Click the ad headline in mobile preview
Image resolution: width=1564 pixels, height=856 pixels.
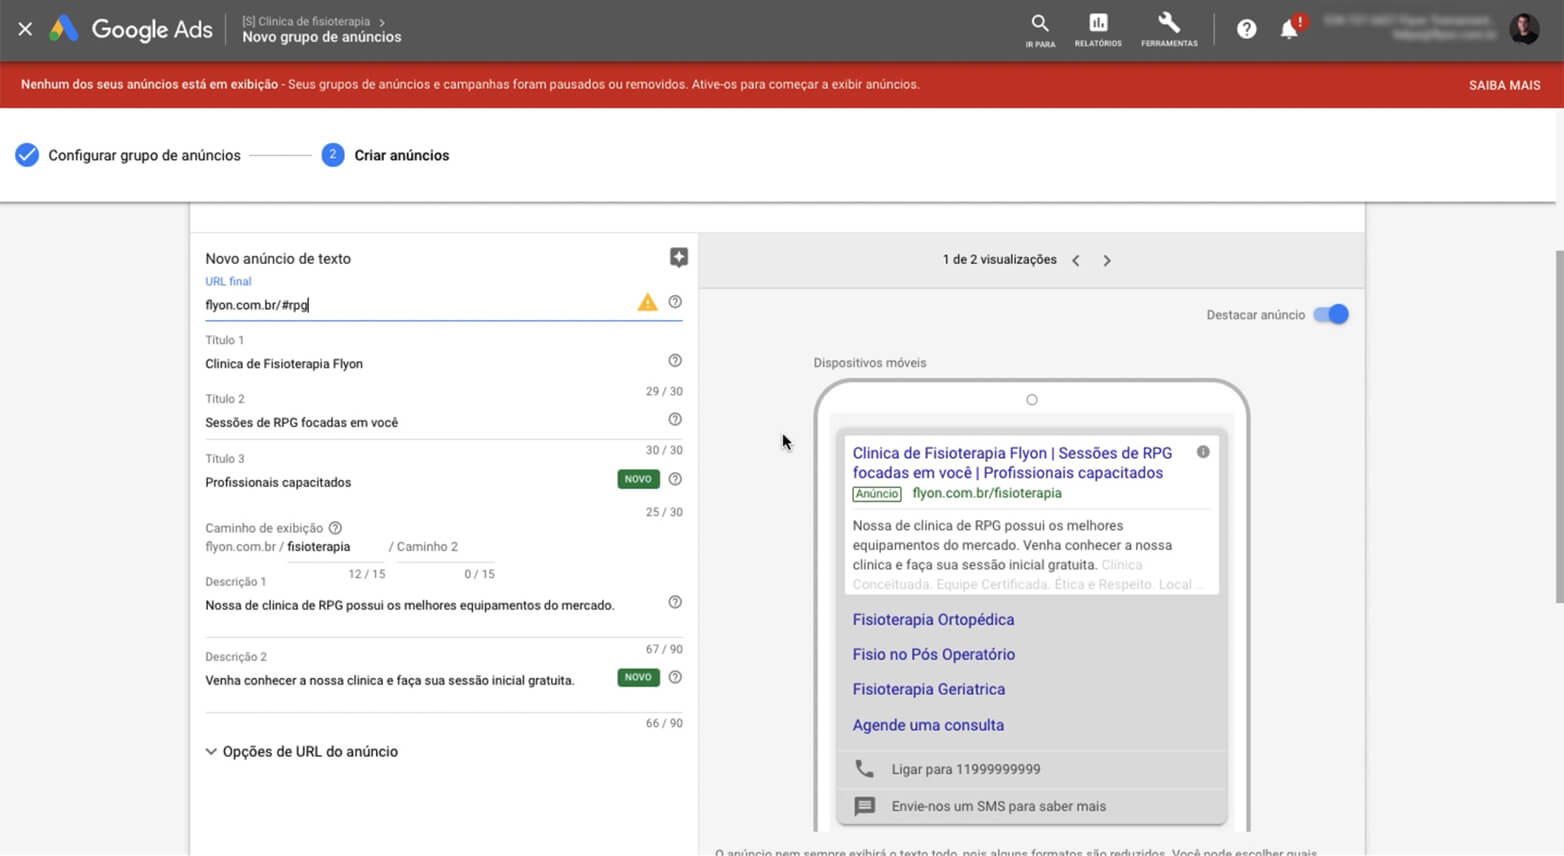tap(1012, 463)
